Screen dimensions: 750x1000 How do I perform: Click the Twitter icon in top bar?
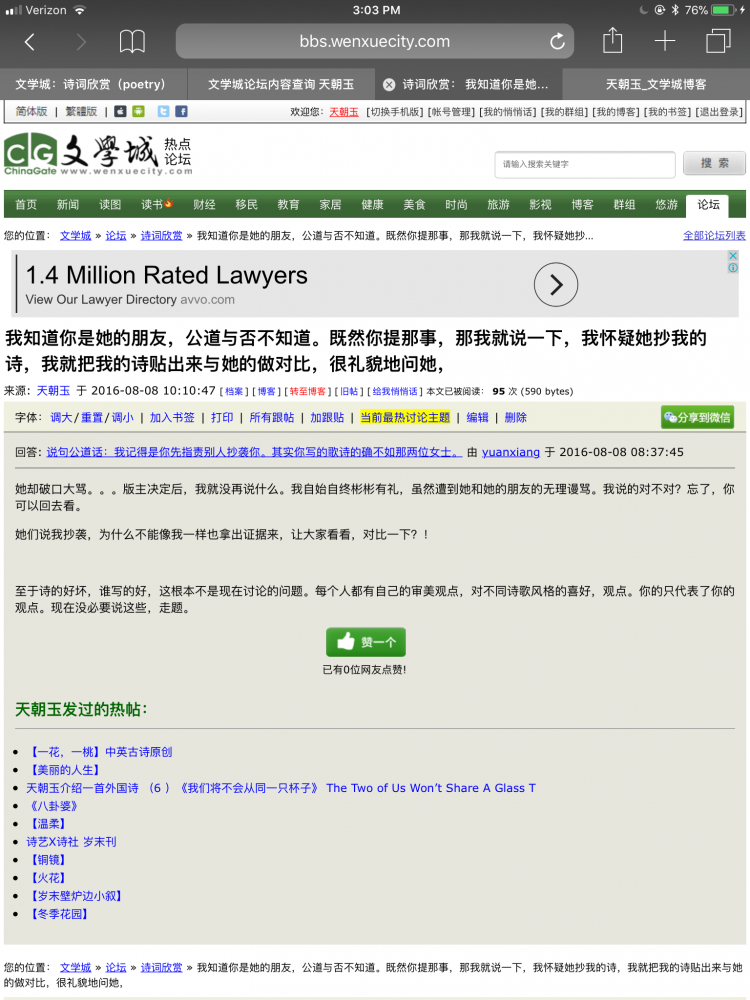[161, 112]
